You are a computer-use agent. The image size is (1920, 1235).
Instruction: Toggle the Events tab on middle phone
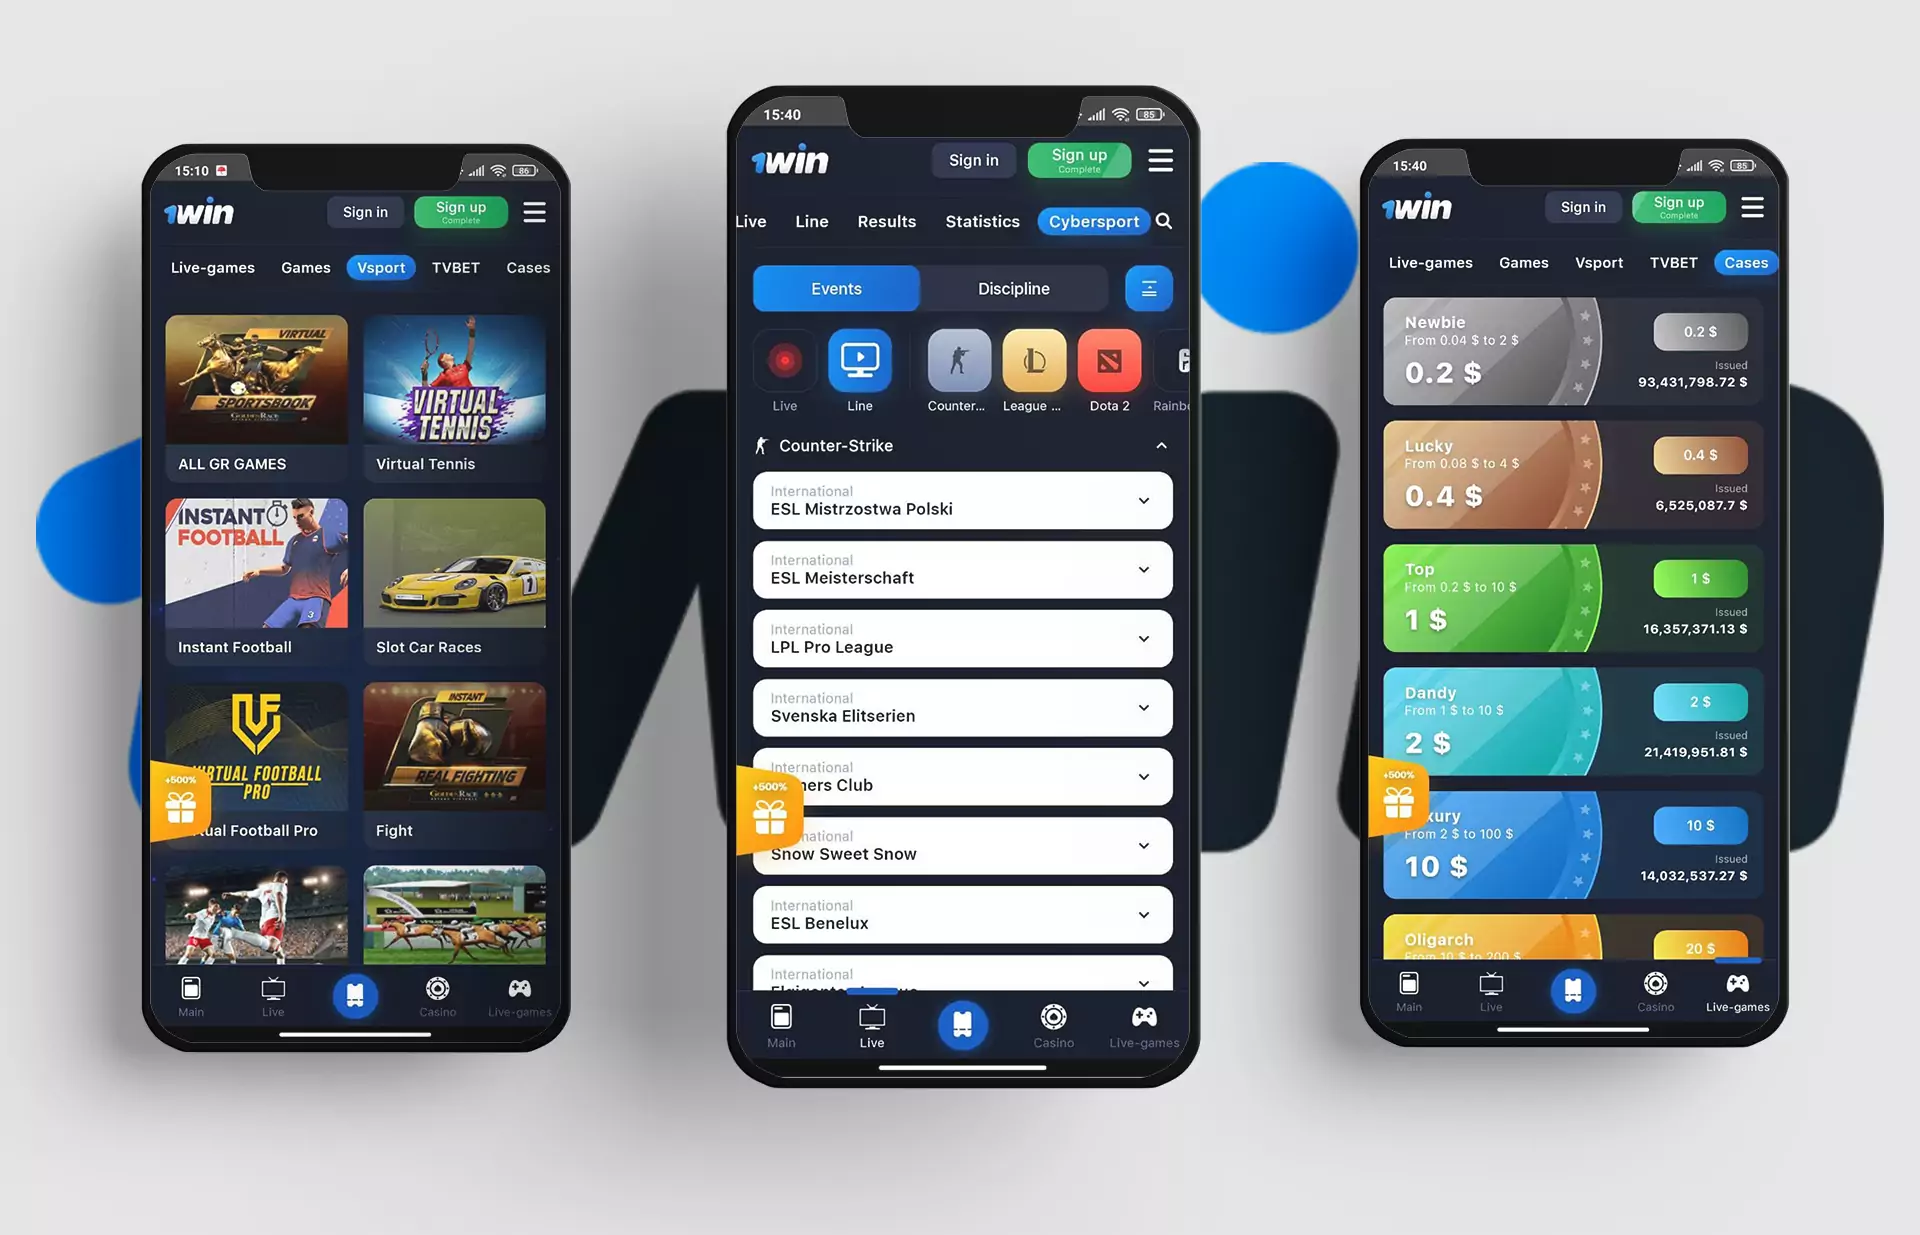click(x=834, y=287)
